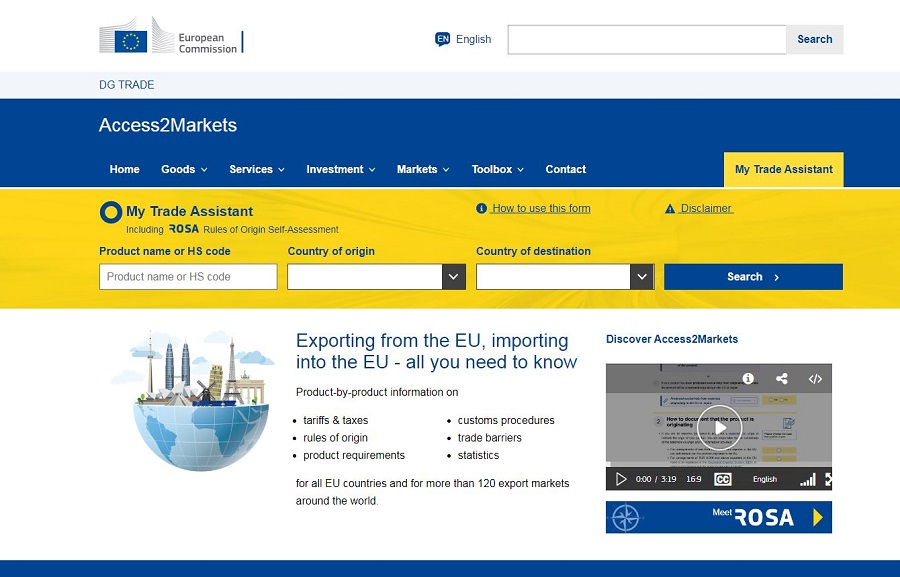
Task: Open the Disclaimer link
Action: pos(705,209)
